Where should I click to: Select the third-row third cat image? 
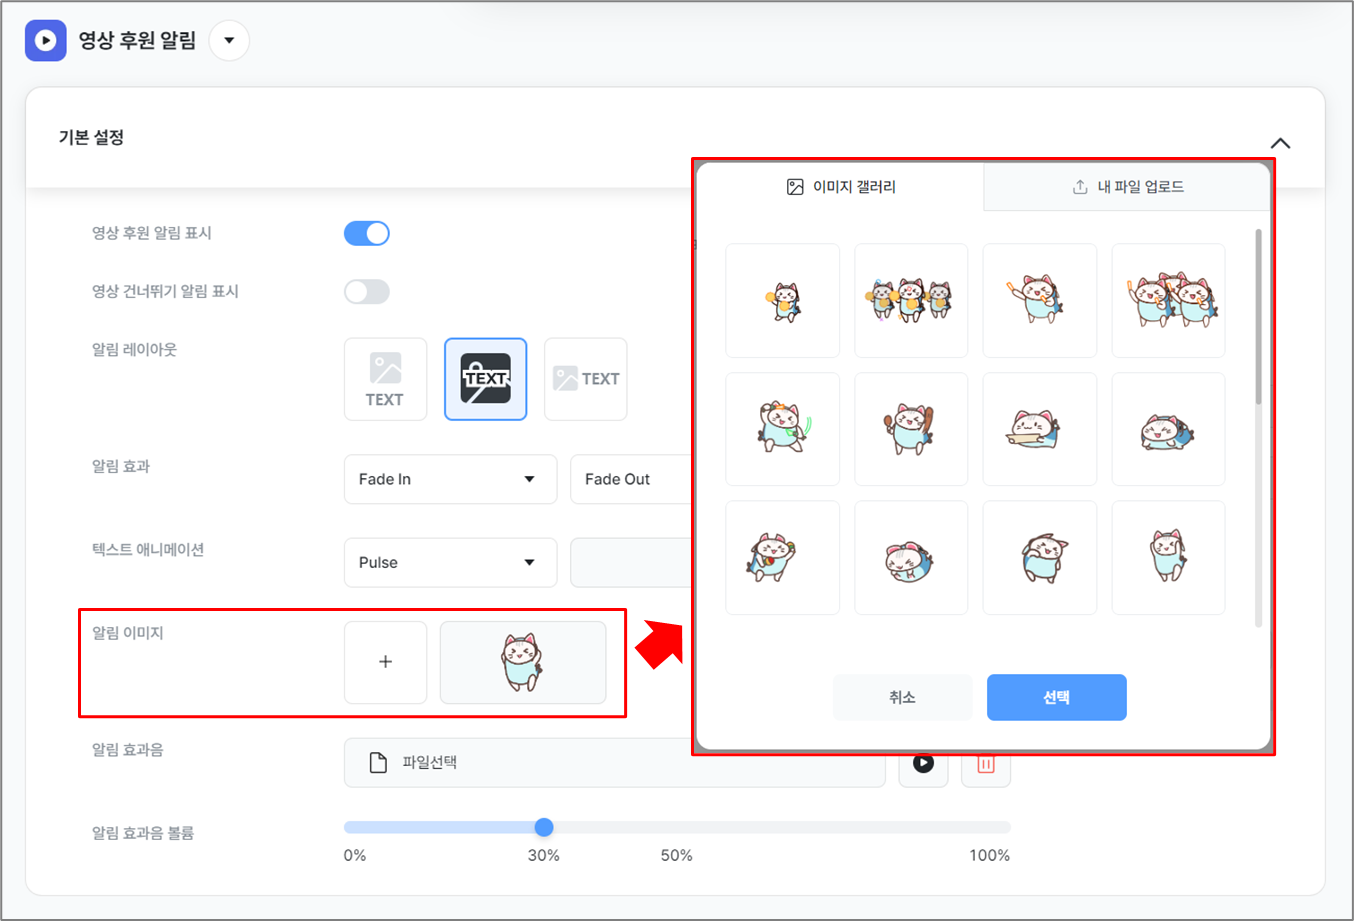(x=1040, y=557)
